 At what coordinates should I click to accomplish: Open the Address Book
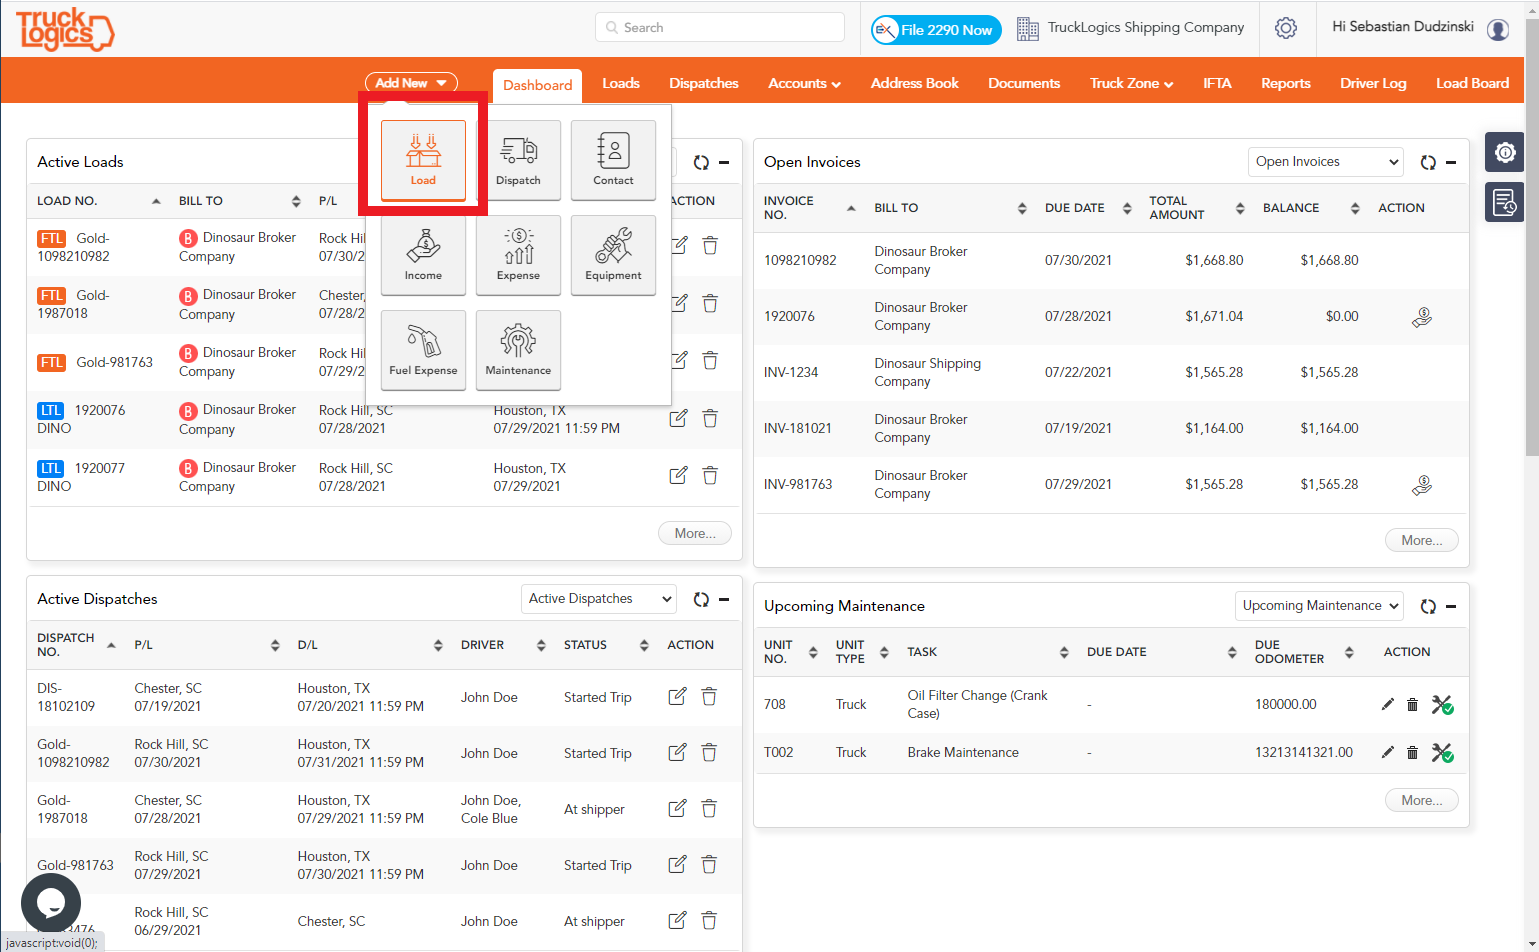point(915,83)
